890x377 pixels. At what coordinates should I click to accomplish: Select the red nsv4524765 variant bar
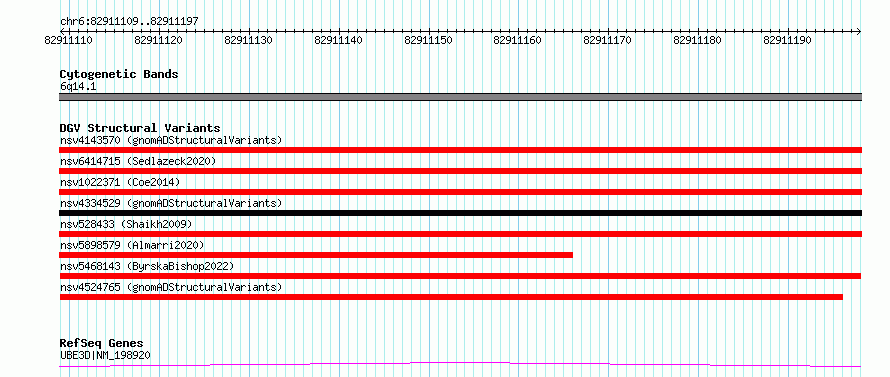[x=451, y=297]
